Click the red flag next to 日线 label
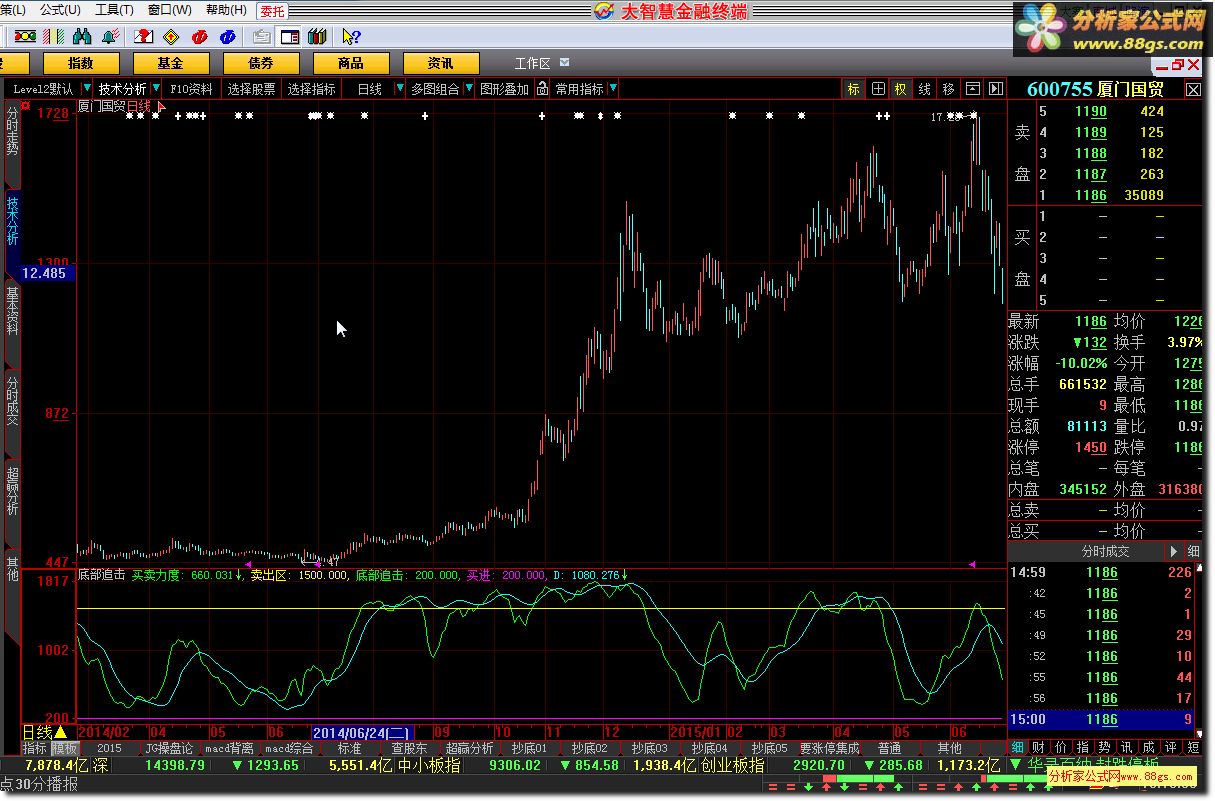 pos(161,104)
